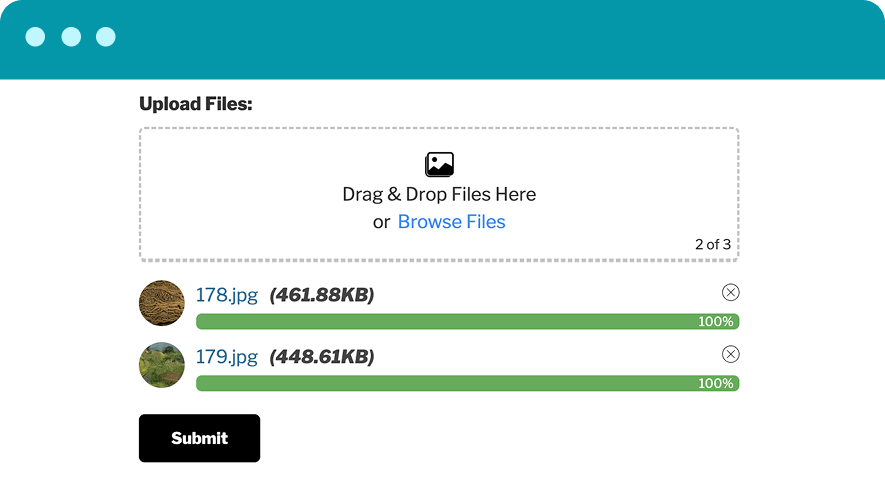Click the image icon in the drop zone
The image size is (885, 485).
click(x=439, y=164)
